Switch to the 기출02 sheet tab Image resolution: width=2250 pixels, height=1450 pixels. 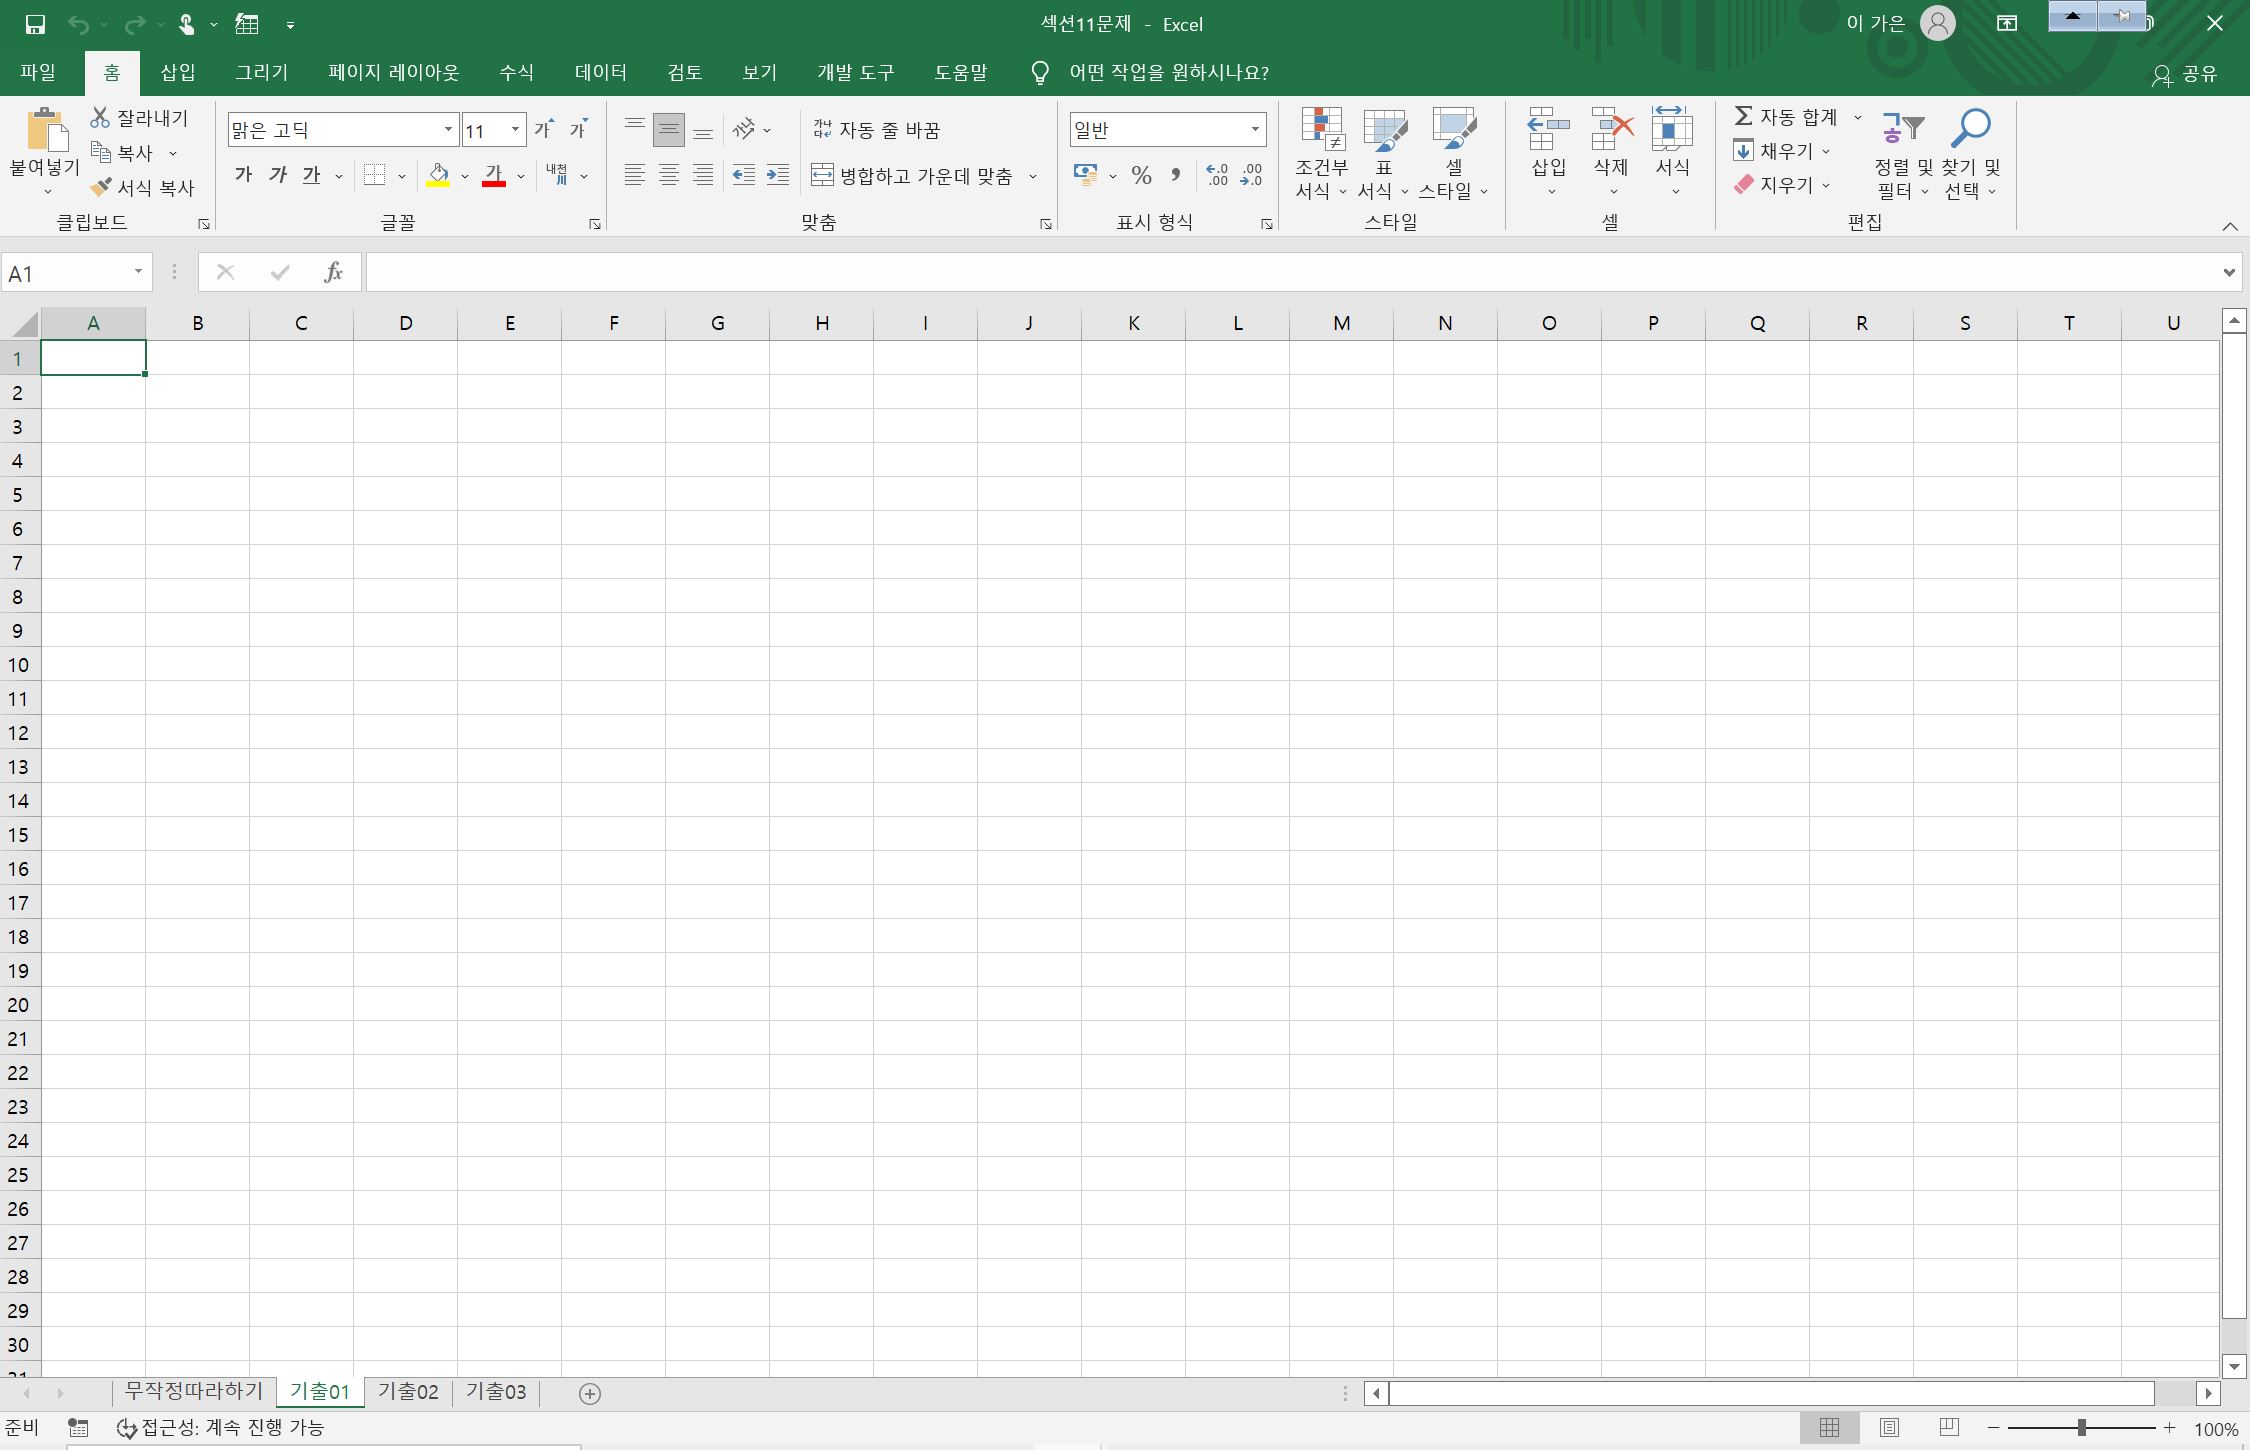pos(408,1392)
